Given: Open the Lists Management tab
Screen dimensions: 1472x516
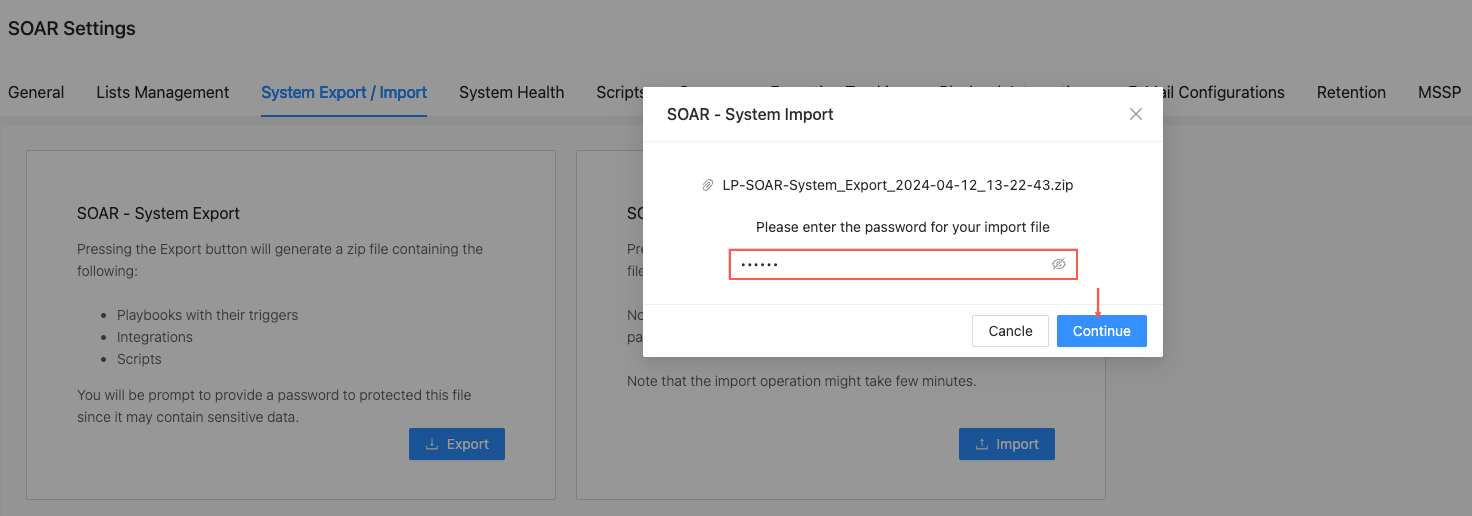Looking at the screenshot, I should tap(163, 92).
